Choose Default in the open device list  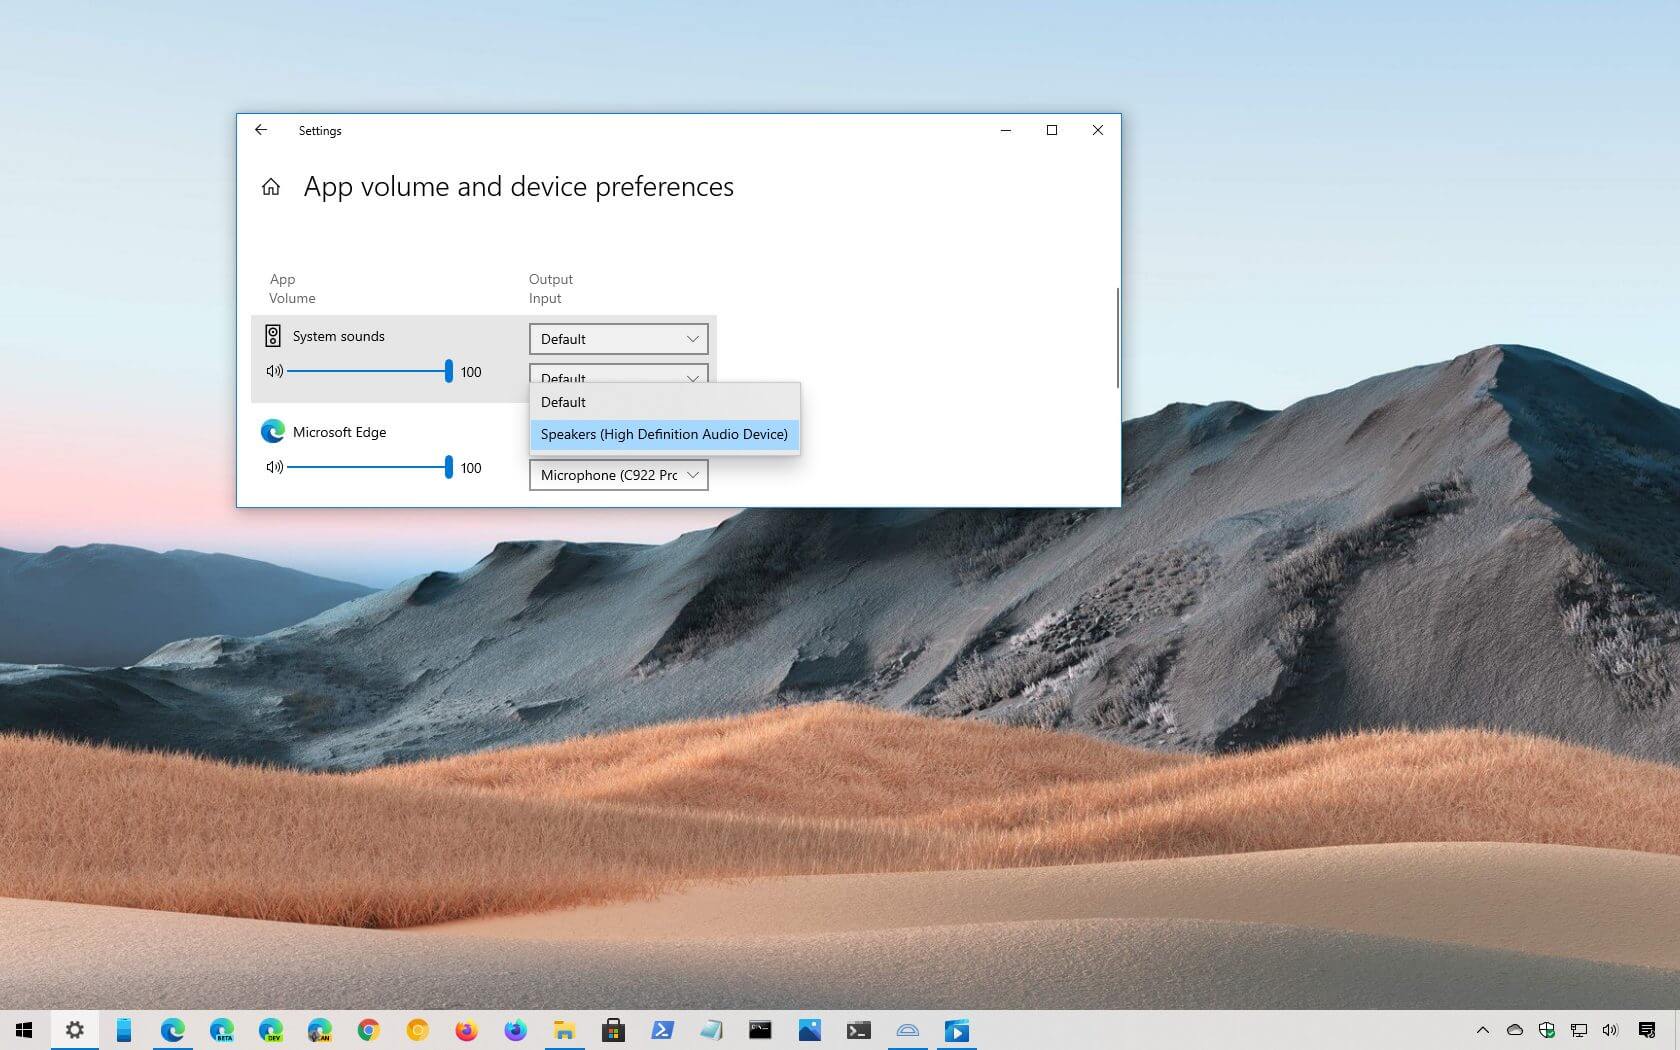point(664,402)
